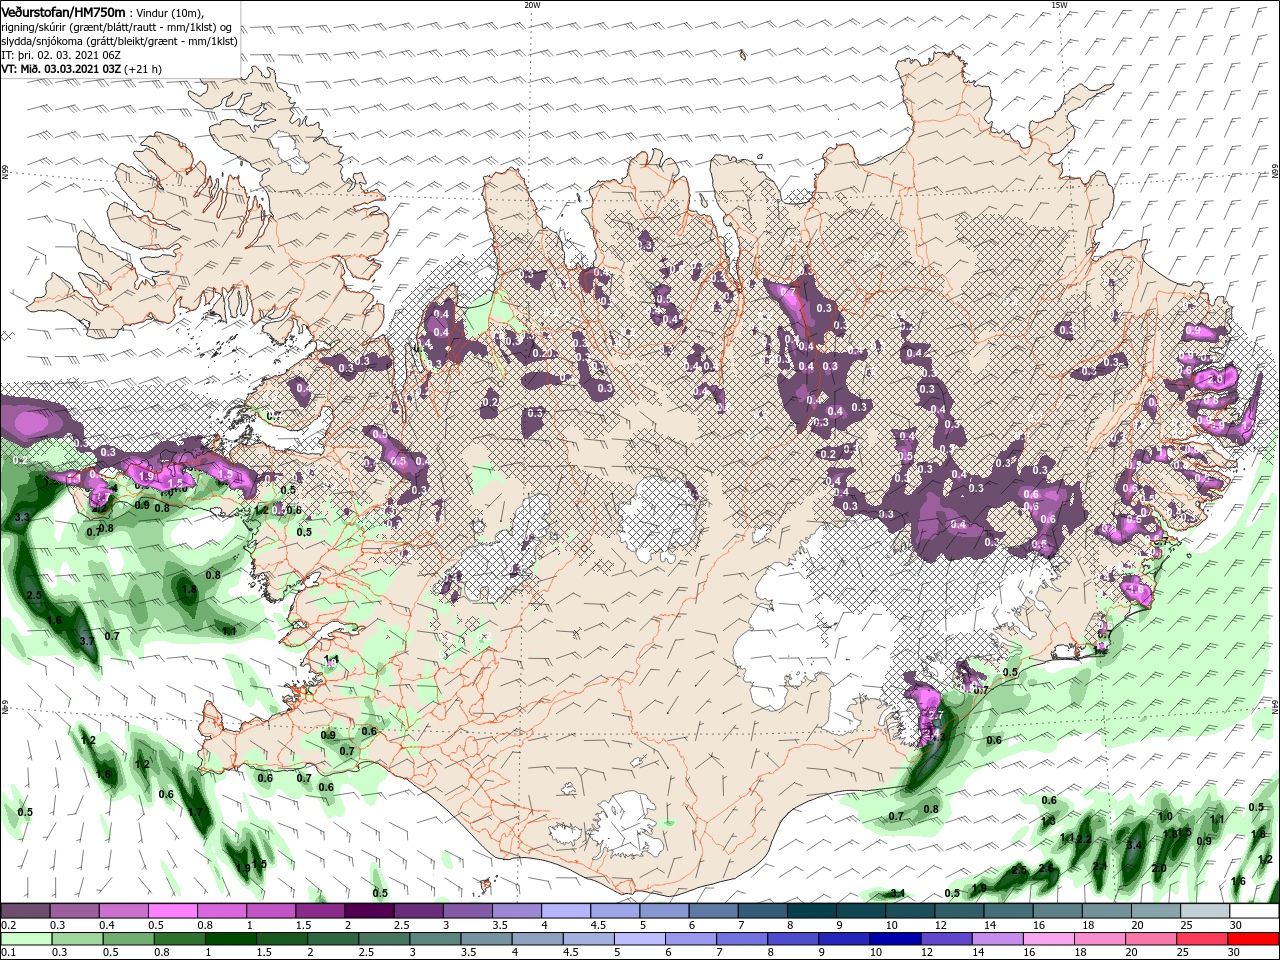Pick the pale grey swatch between 25 and 30, top legend row
The width and height of the screenshot is (1280, 960).
(x=1205, y=911)
